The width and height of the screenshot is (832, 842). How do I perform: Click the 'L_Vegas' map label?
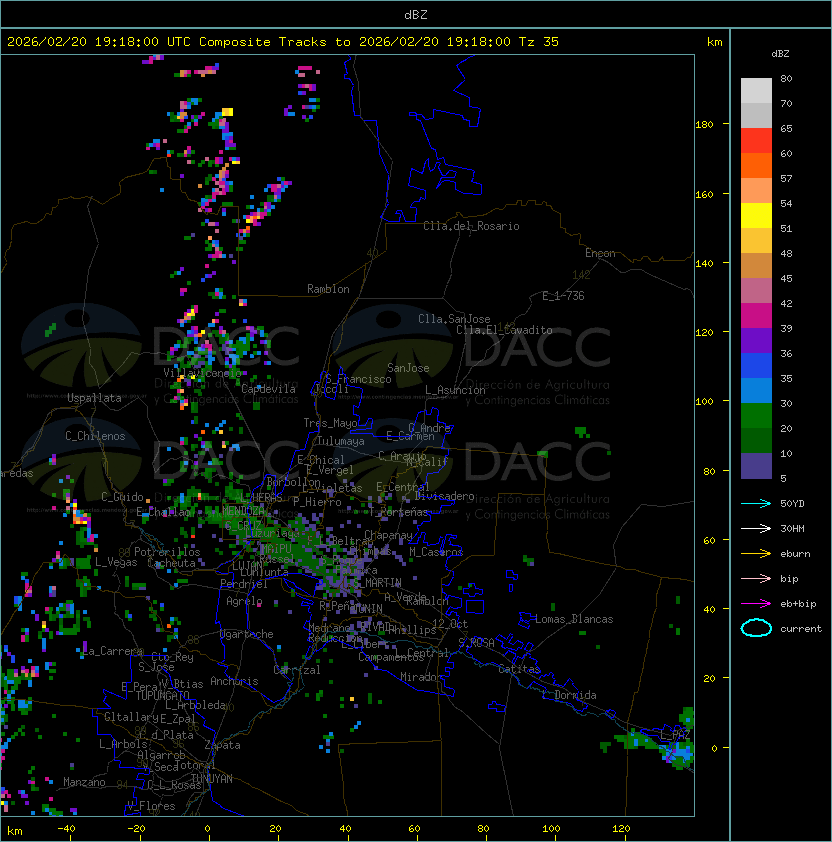tap(116, 562)
